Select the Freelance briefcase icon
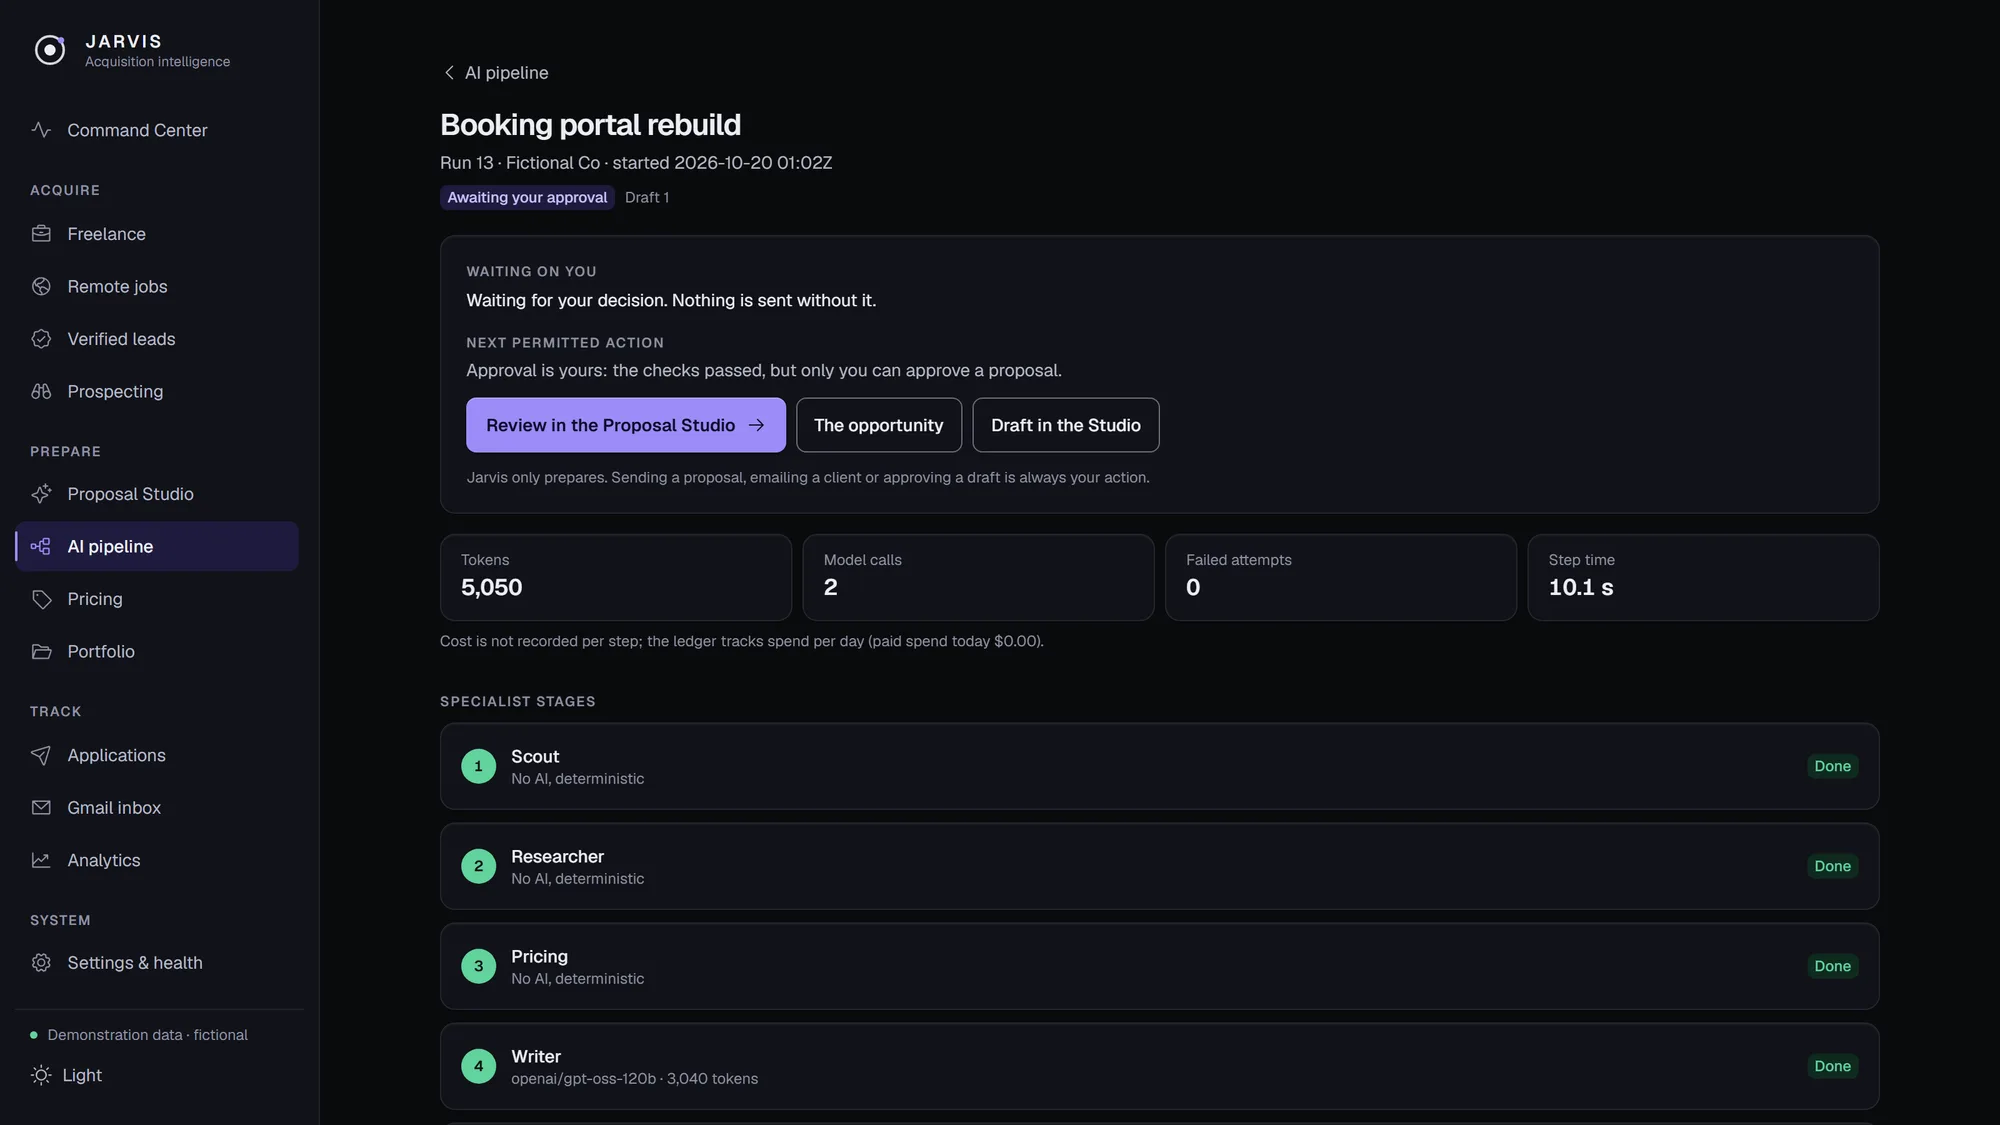 (41, 234)
